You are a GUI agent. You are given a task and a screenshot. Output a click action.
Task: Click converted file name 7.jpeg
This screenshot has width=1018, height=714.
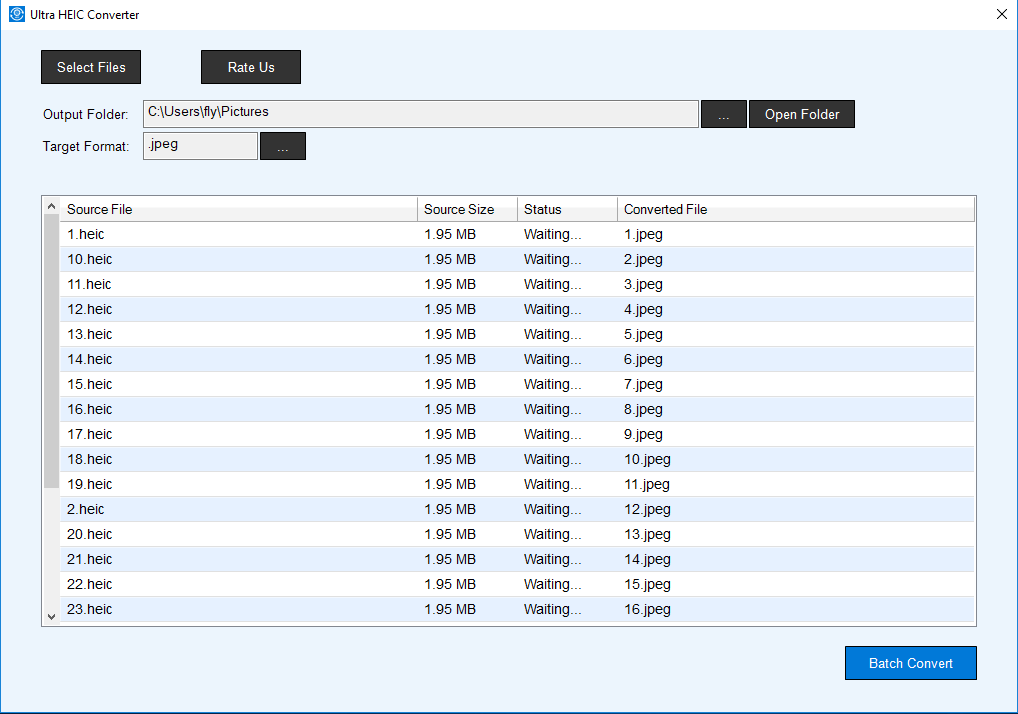[x=643, y=384]
